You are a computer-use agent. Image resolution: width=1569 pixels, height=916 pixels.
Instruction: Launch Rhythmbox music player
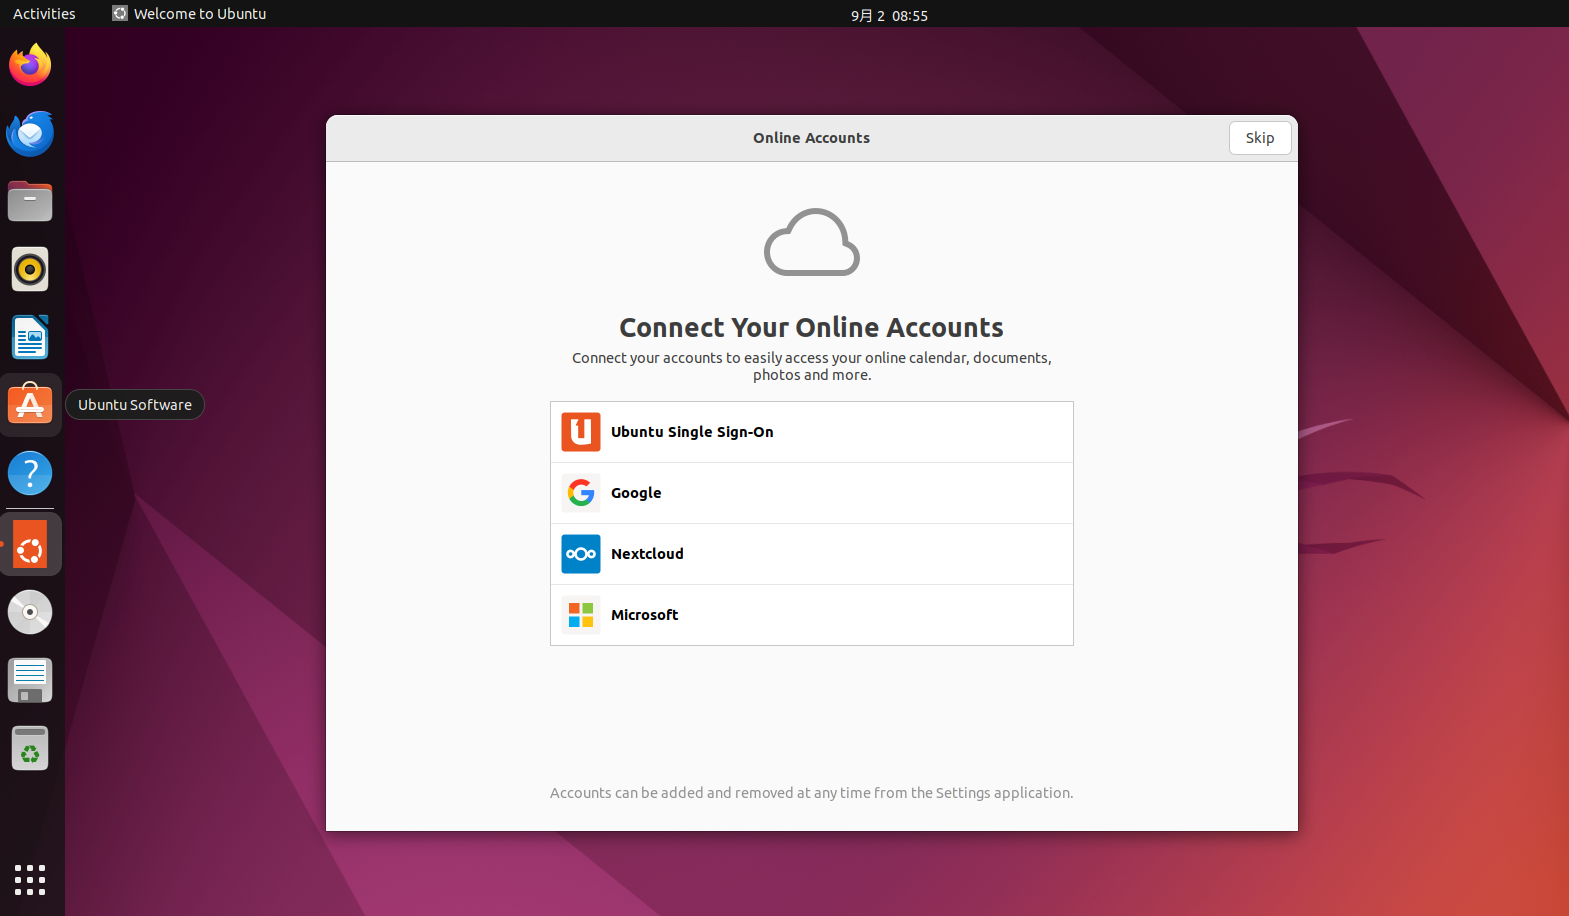coord(30,269)
